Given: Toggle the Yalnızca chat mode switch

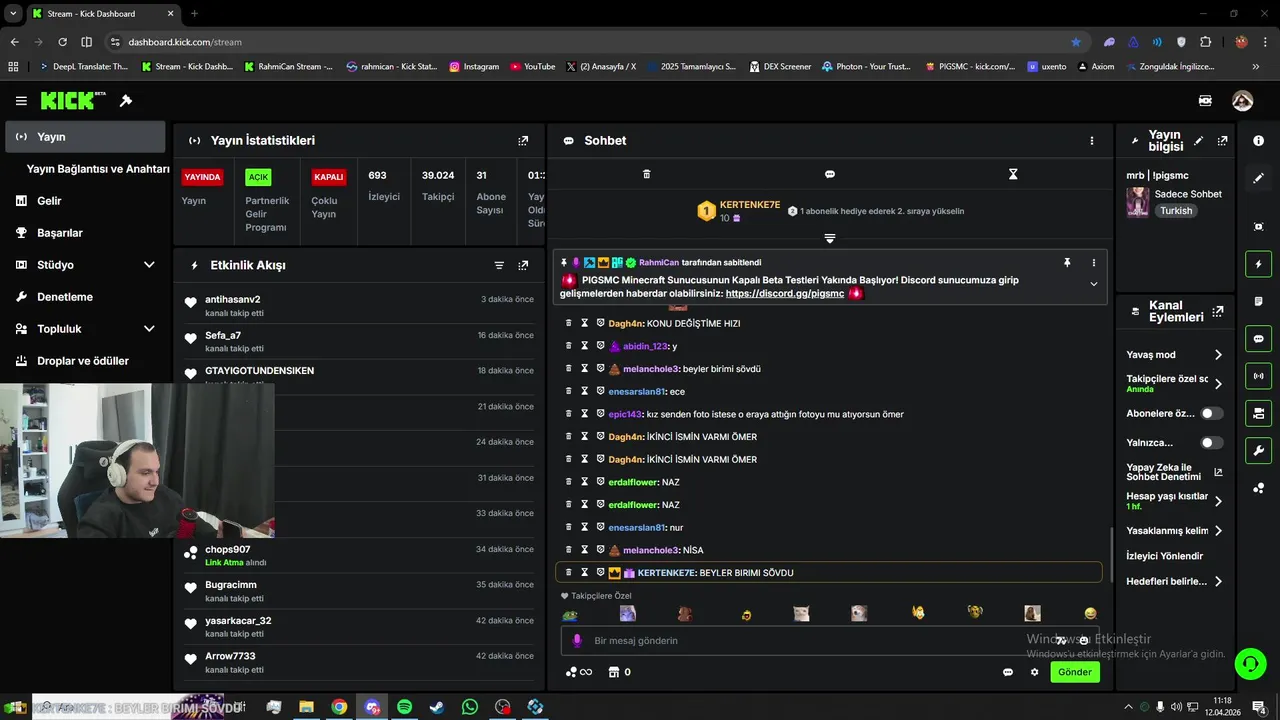Looking at the screenshot, I should coord(1211,442).
